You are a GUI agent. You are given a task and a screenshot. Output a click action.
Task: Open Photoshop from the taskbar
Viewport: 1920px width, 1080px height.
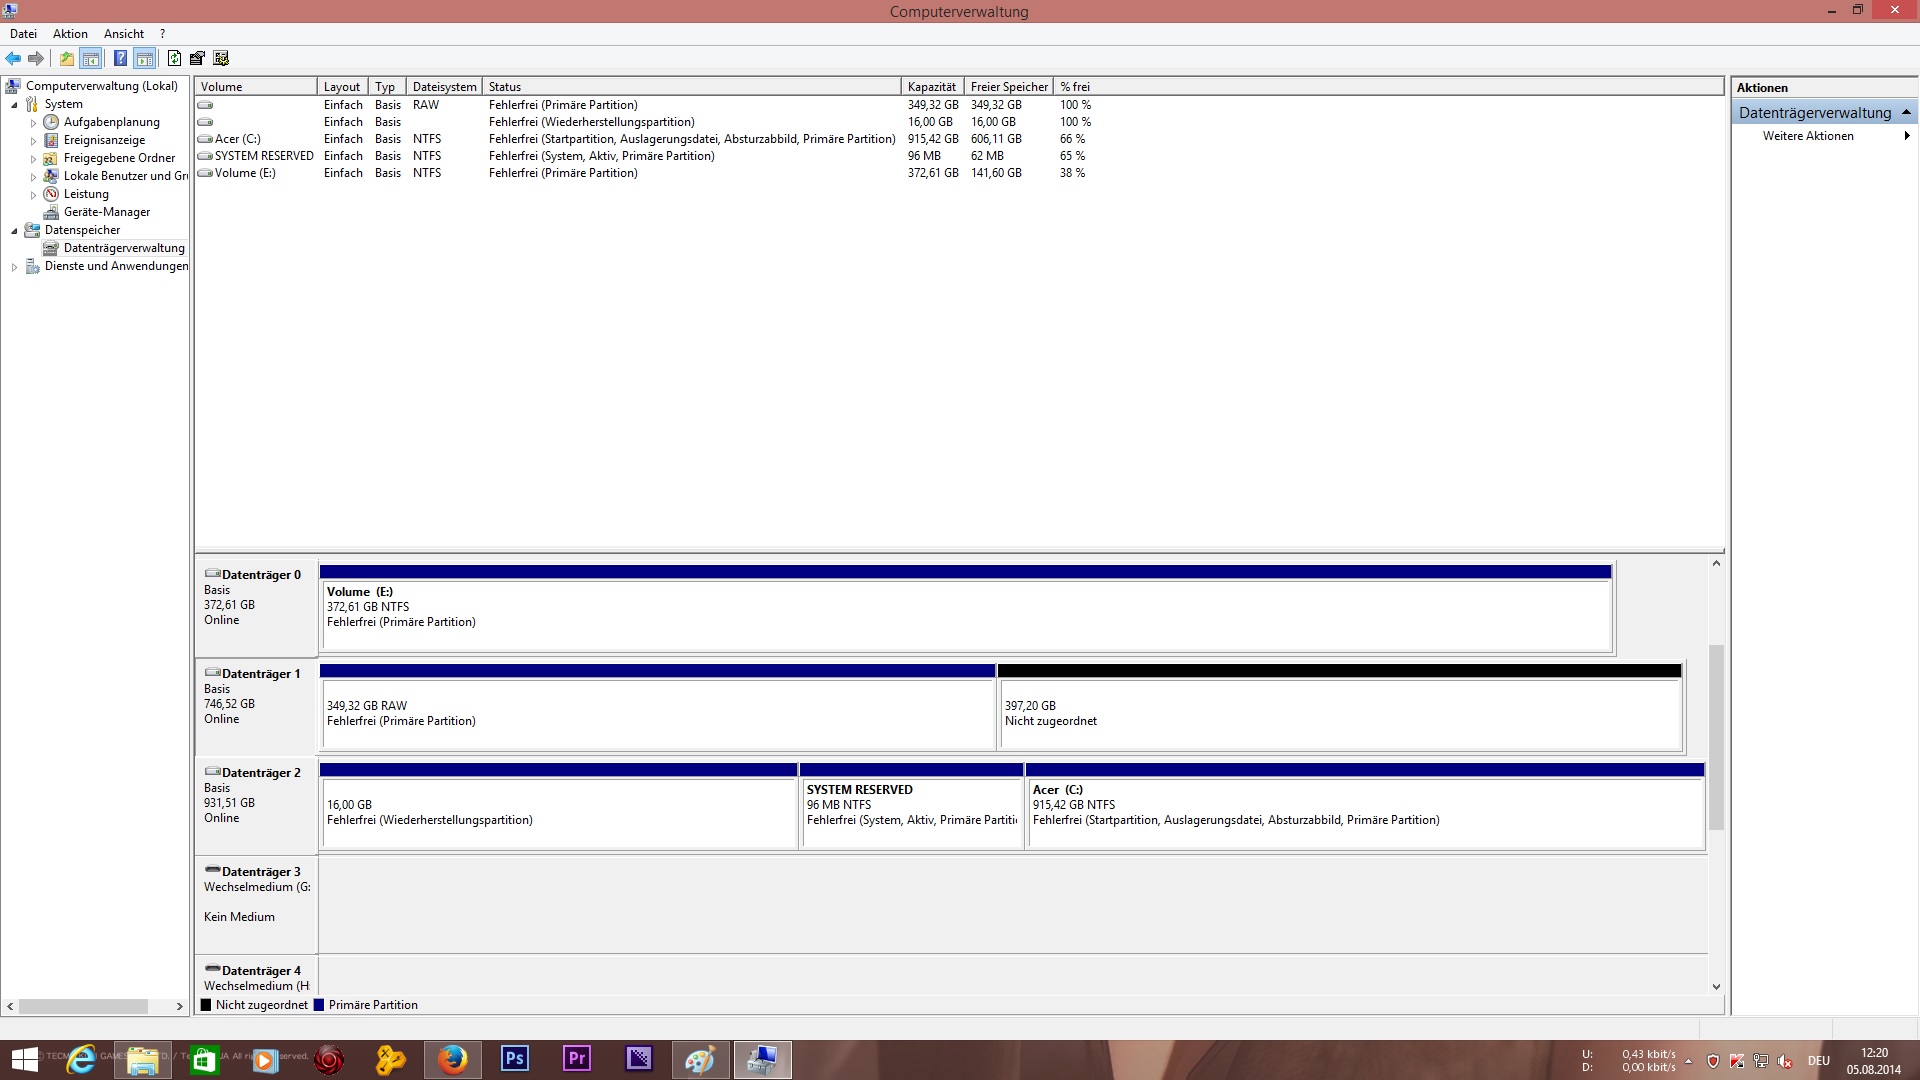point(514,1059)
